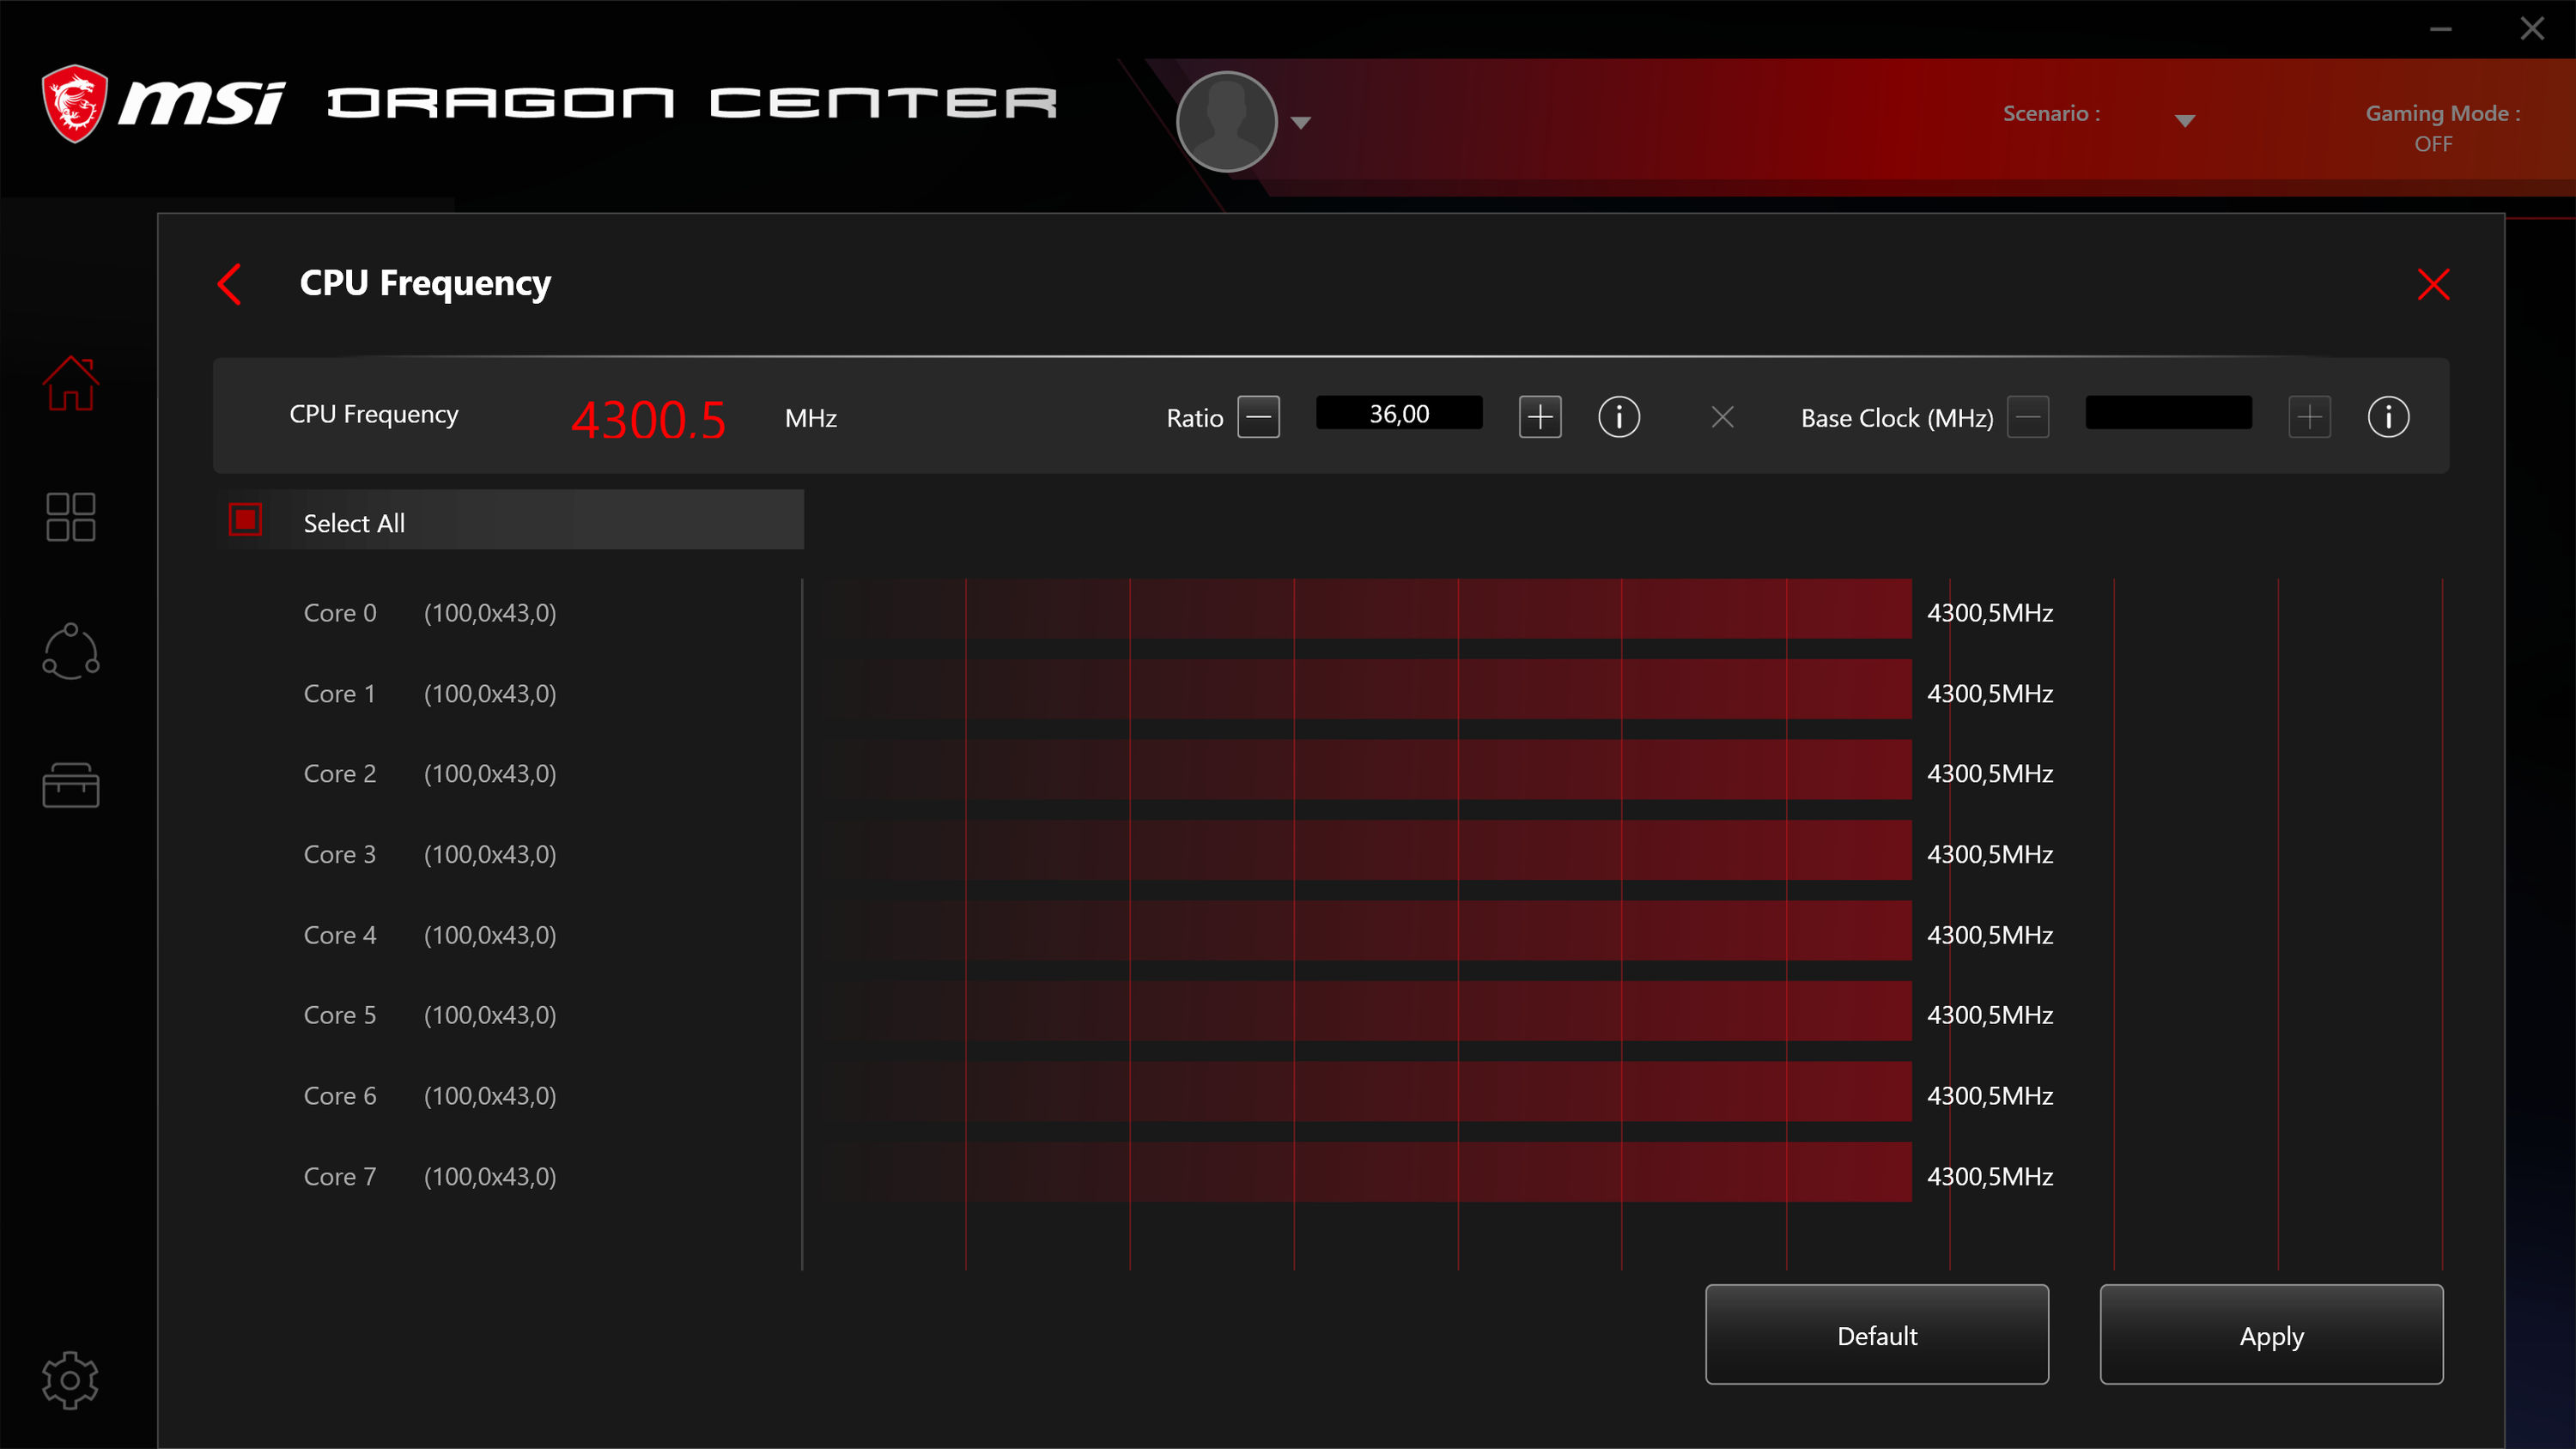Click info icon next to Ratio
The height and width of the screenshot is (1449, 2576).
click(x=1618, y=417)
